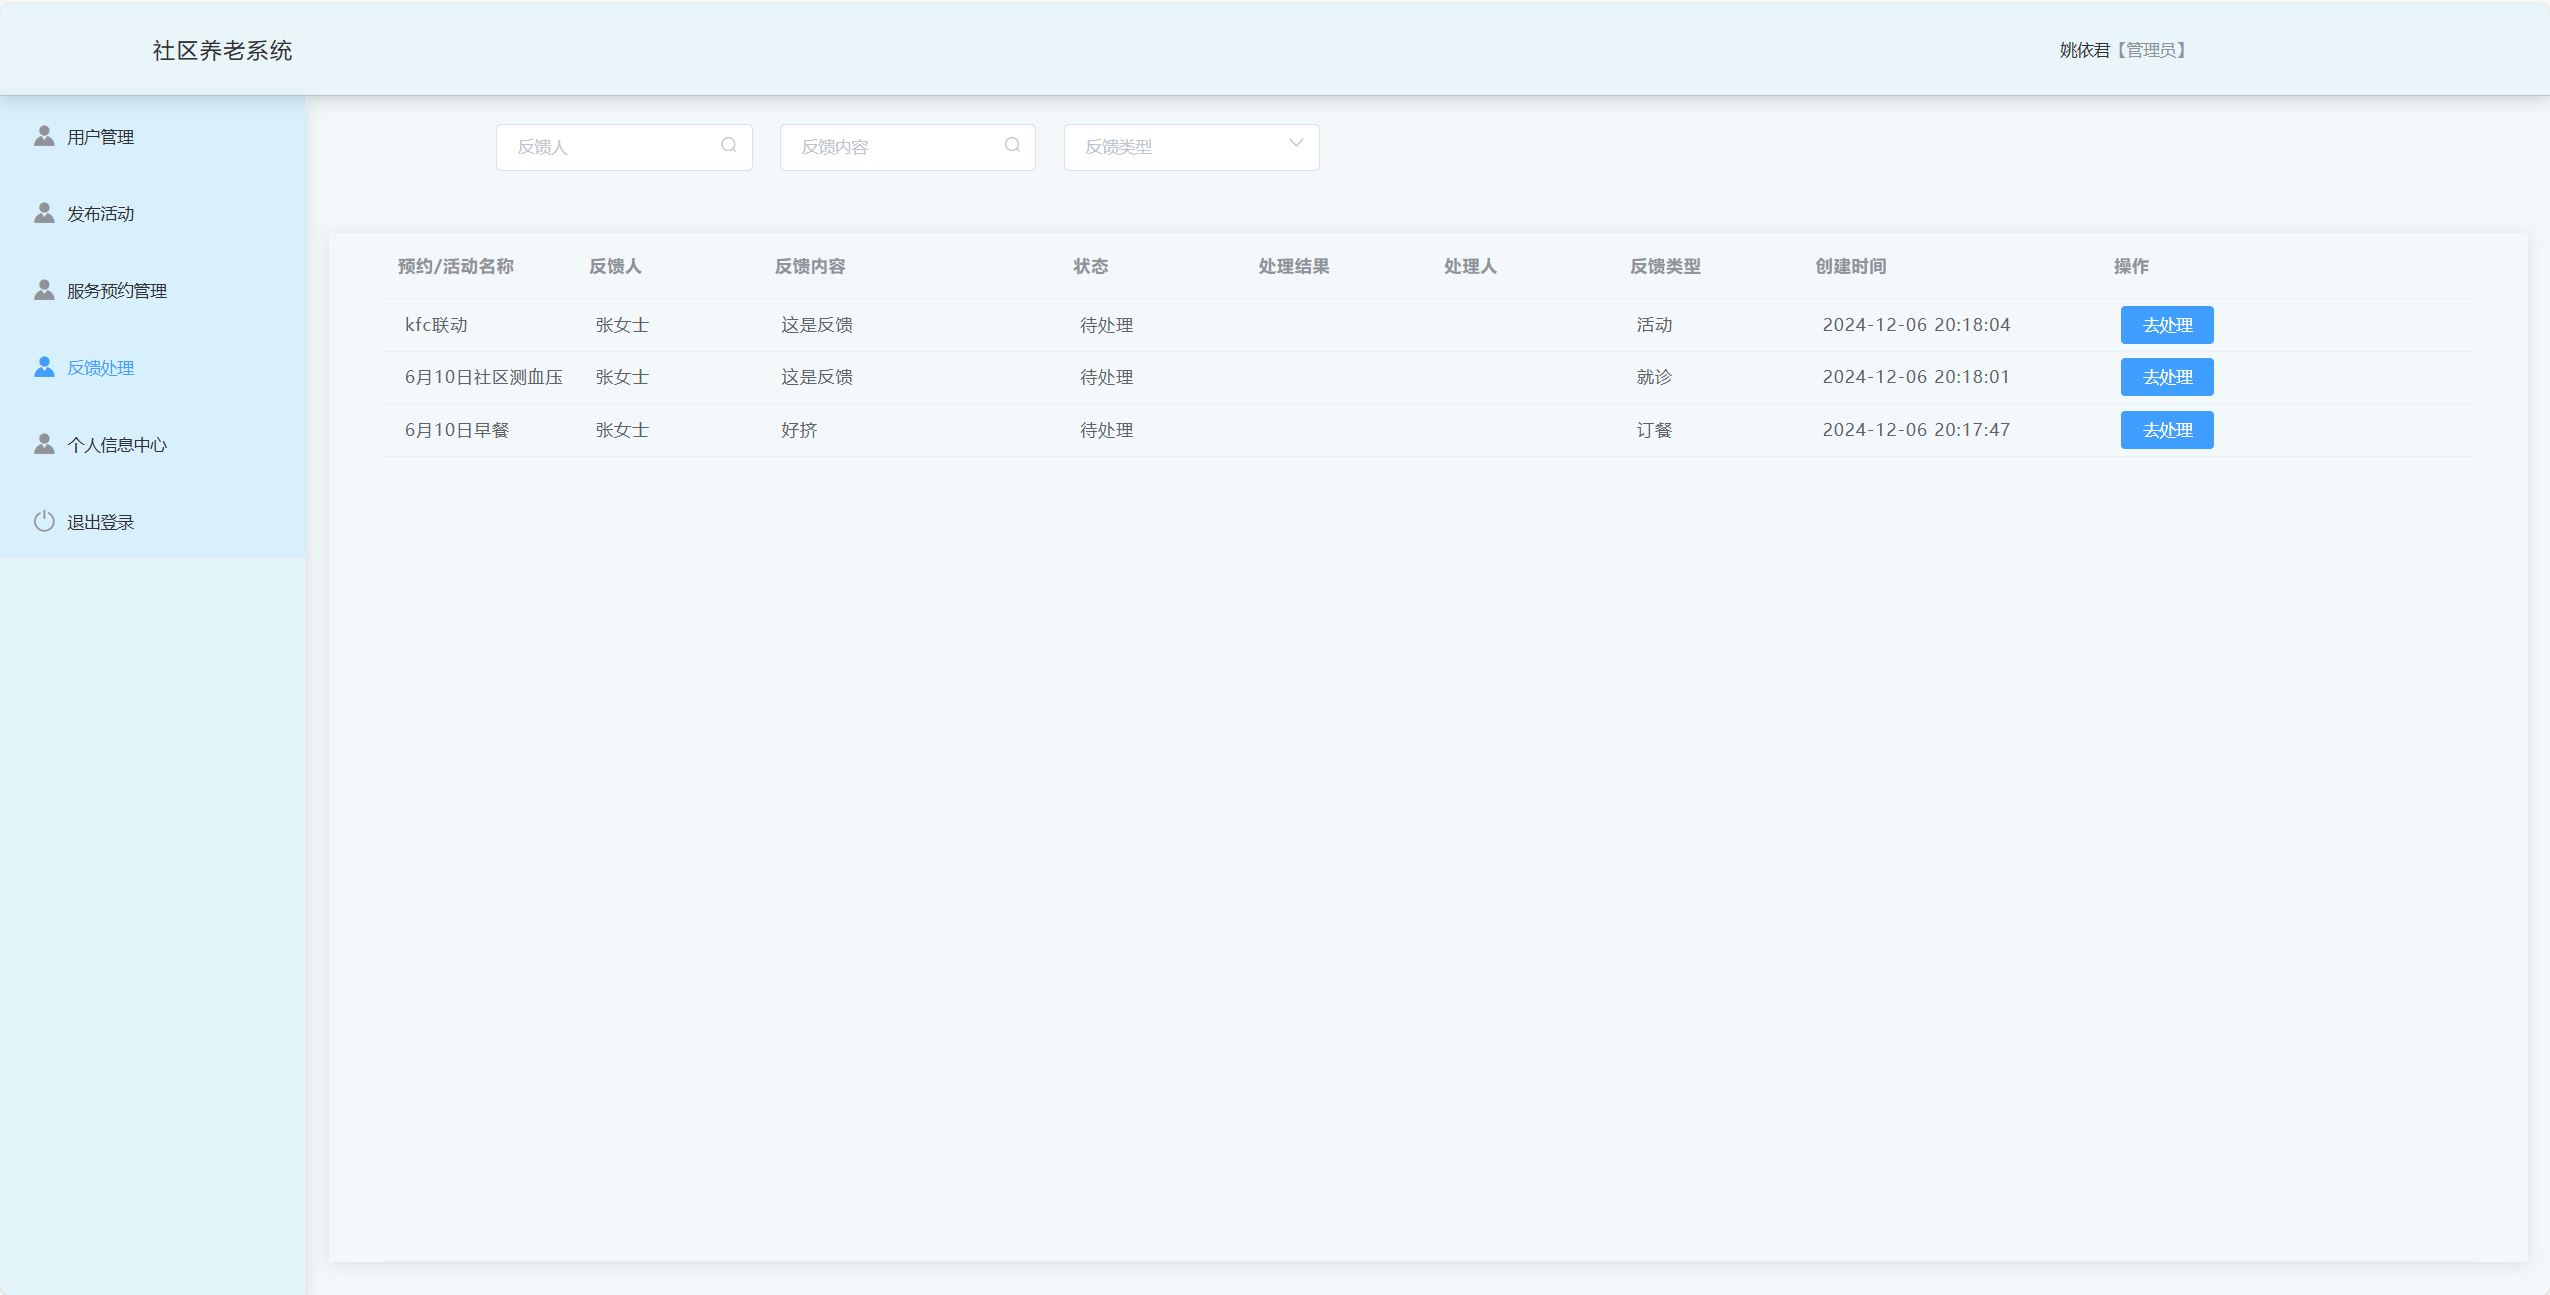Click the magnifier icon in 反馈内容 search box
This screenshot has height=1295, width=2550.
[1011, 146]
